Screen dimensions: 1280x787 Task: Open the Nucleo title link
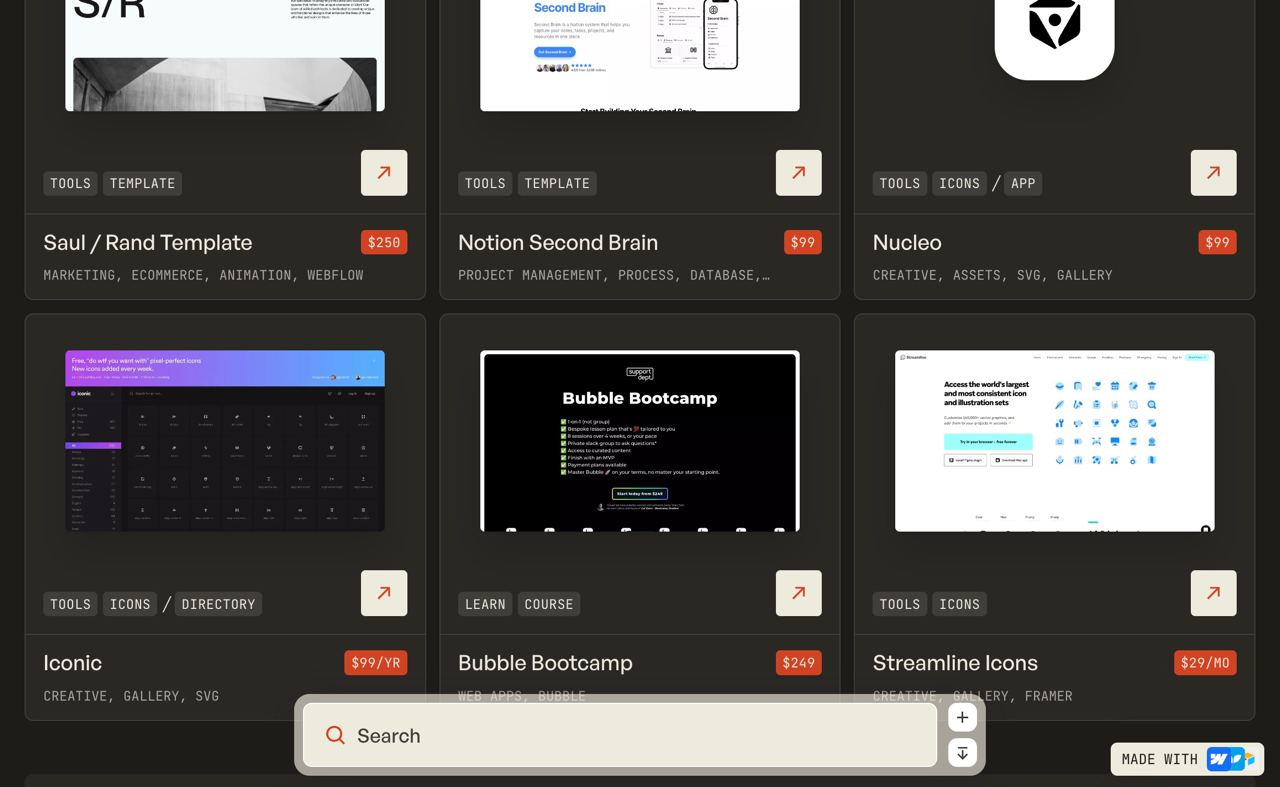[x=907, y=242]
